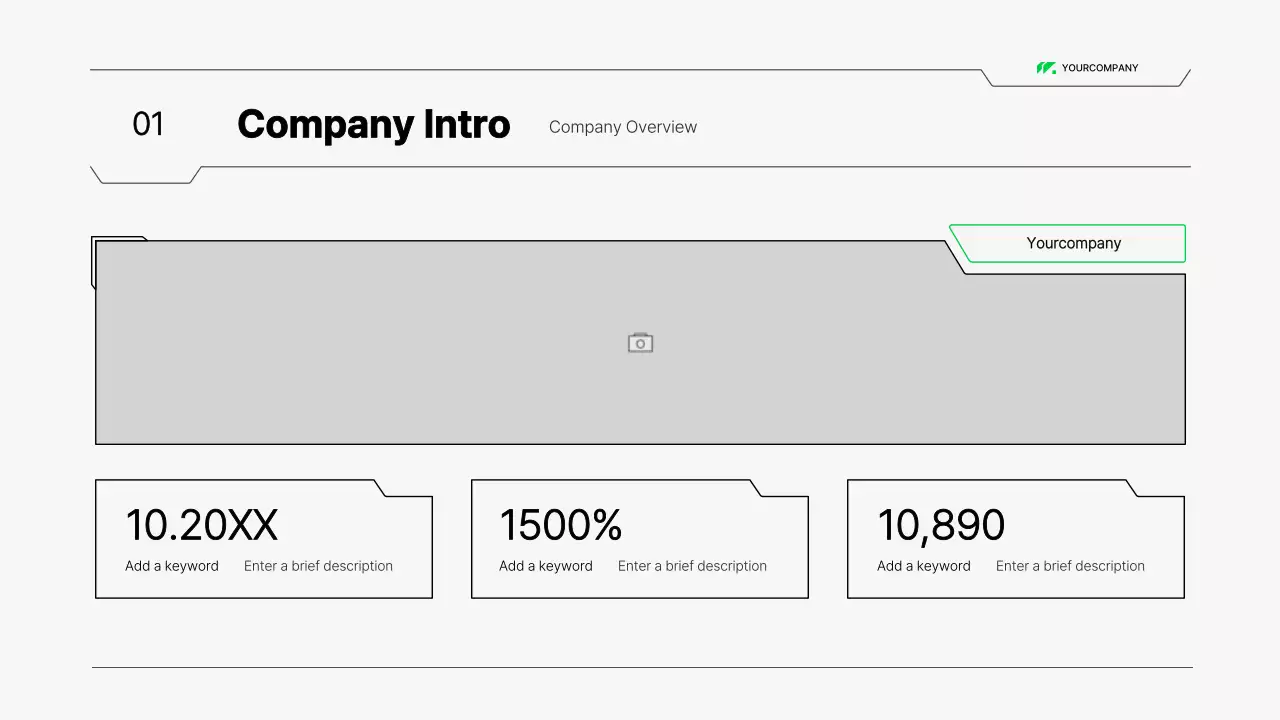Select the 10.20XX statistic text

201,525
